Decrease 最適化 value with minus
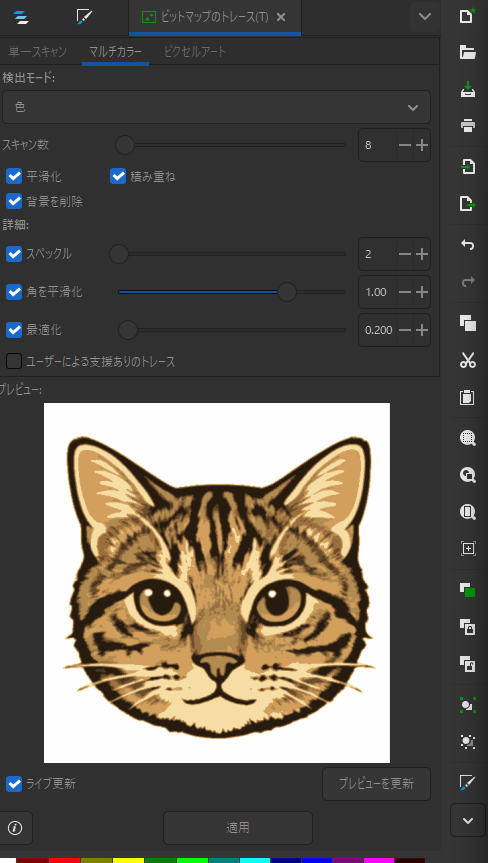 pos(405,330)
